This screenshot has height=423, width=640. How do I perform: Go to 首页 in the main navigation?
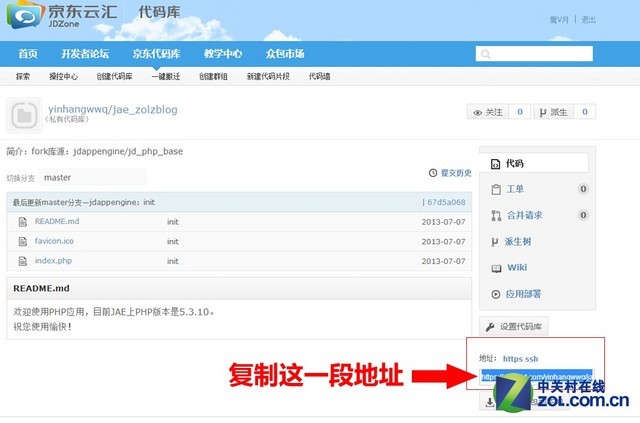tap(28, 53)
